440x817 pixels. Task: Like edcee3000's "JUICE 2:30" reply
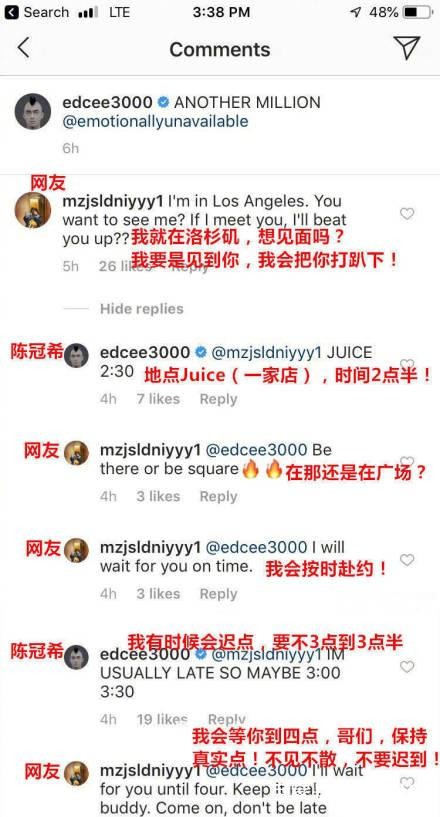coord(407,364)
